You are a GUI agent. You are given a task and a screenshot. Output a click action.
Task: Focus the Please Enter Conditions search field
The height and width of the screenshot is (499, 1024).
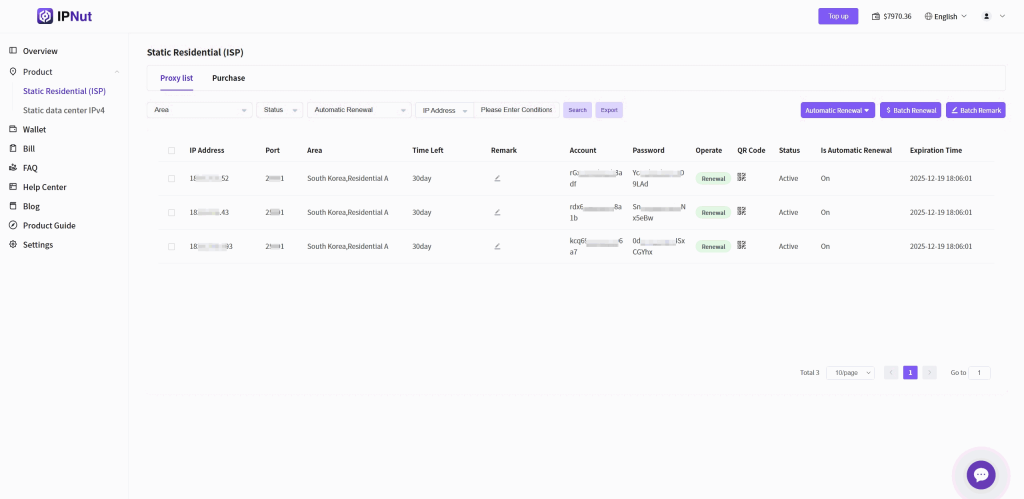coord(516,110)
